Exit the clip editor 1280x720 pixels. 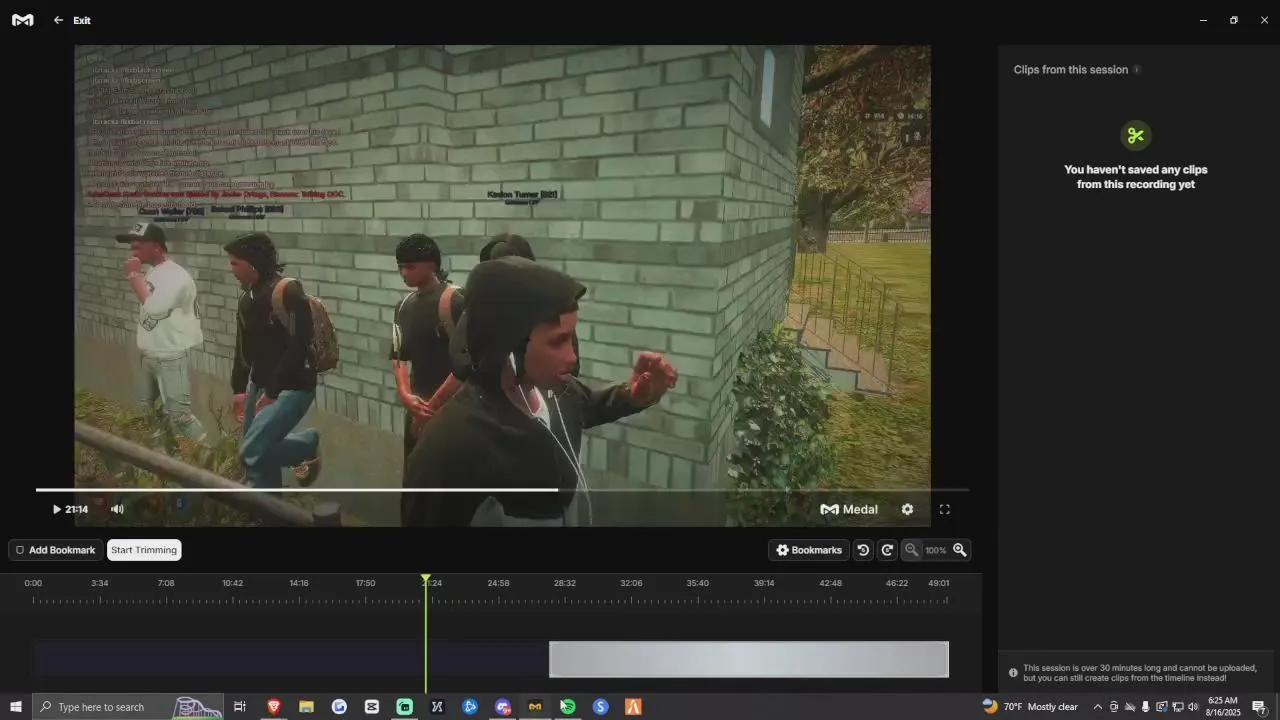[x=72, y=20]
